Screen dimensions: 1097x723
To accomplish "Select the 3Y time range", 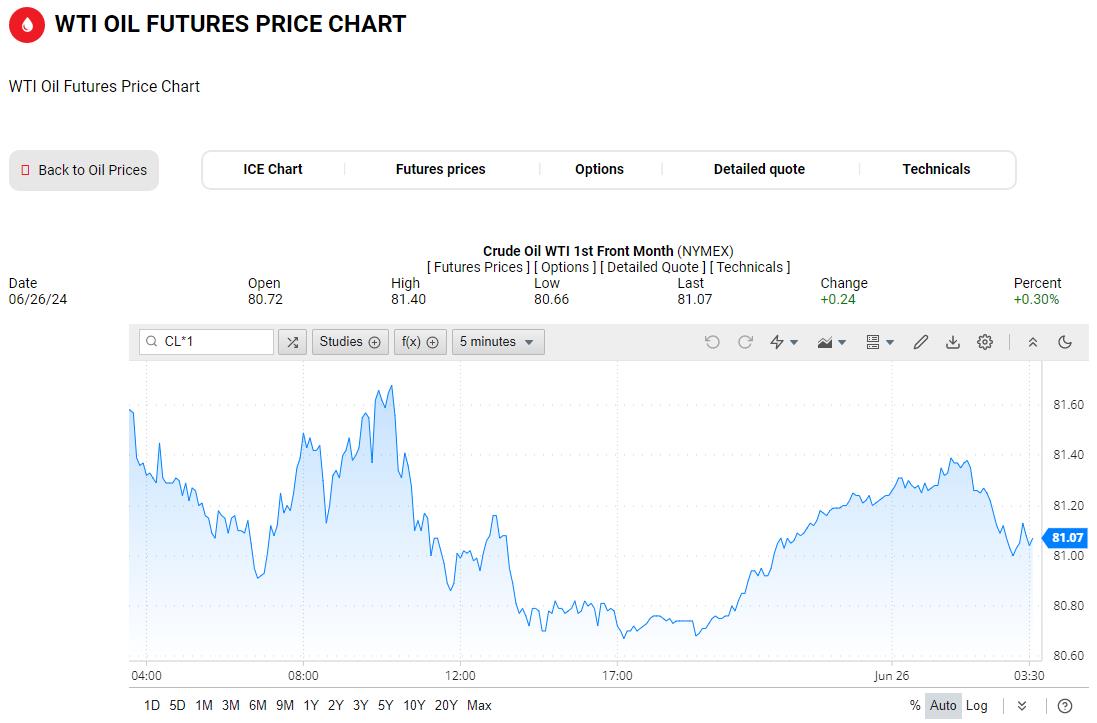I will pyautogui.click(x=360, y=706).
